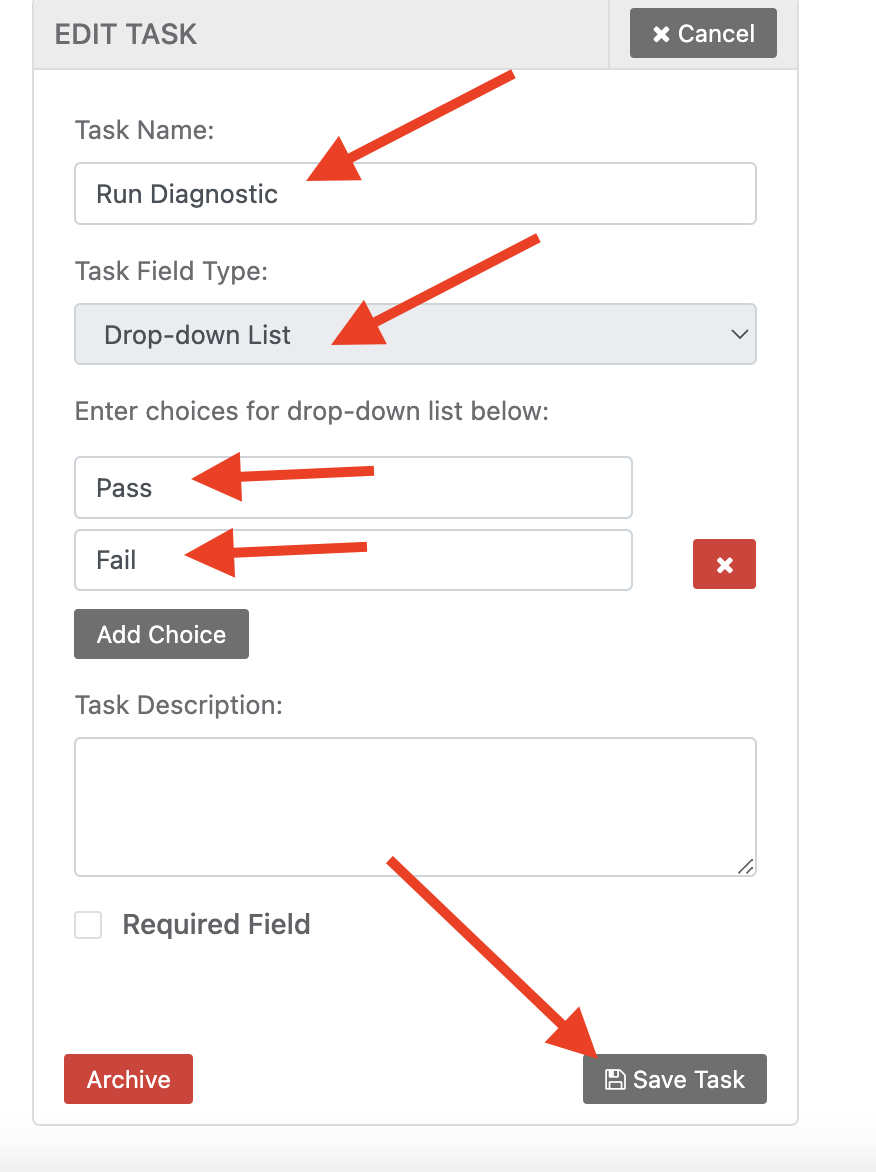Click the red X to delete the Fail choice

[724, 563]
